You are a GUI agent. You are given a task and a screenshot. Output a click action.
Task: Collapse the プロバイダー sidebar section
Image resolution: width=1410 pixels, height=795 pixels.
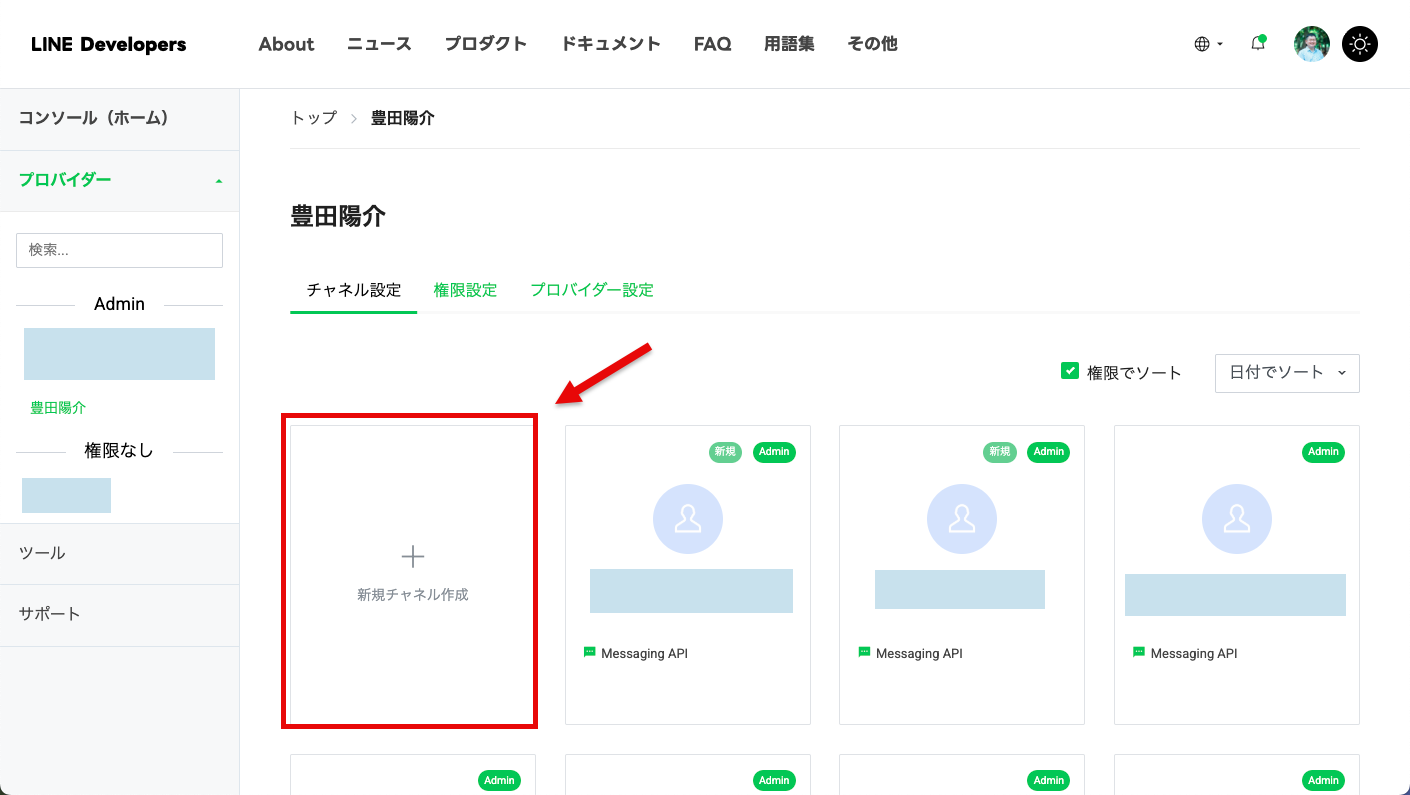point(119,180)
